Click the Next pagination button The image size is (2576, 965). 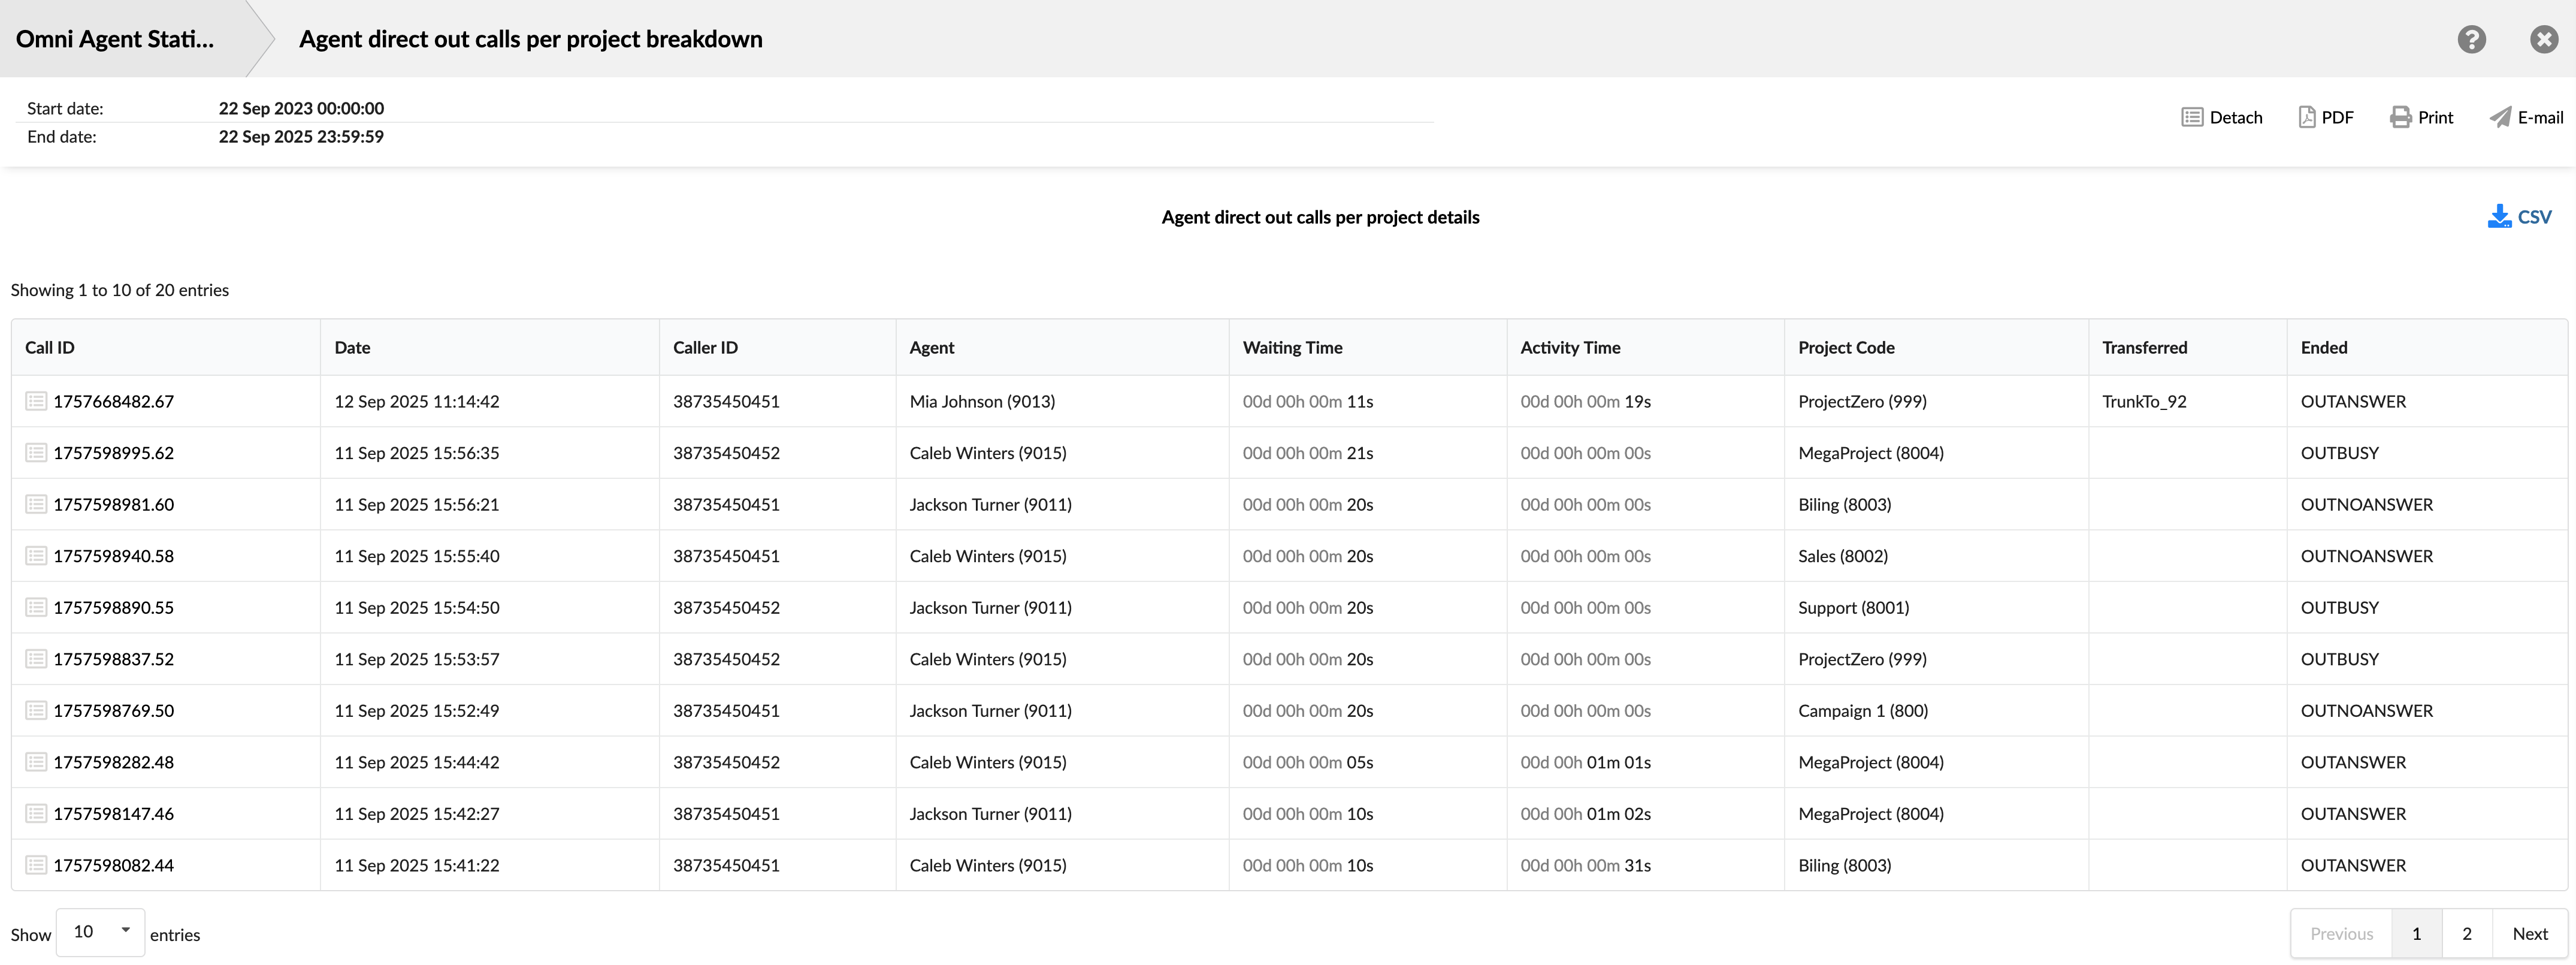pyautogui.click(x=2530, y=932)
